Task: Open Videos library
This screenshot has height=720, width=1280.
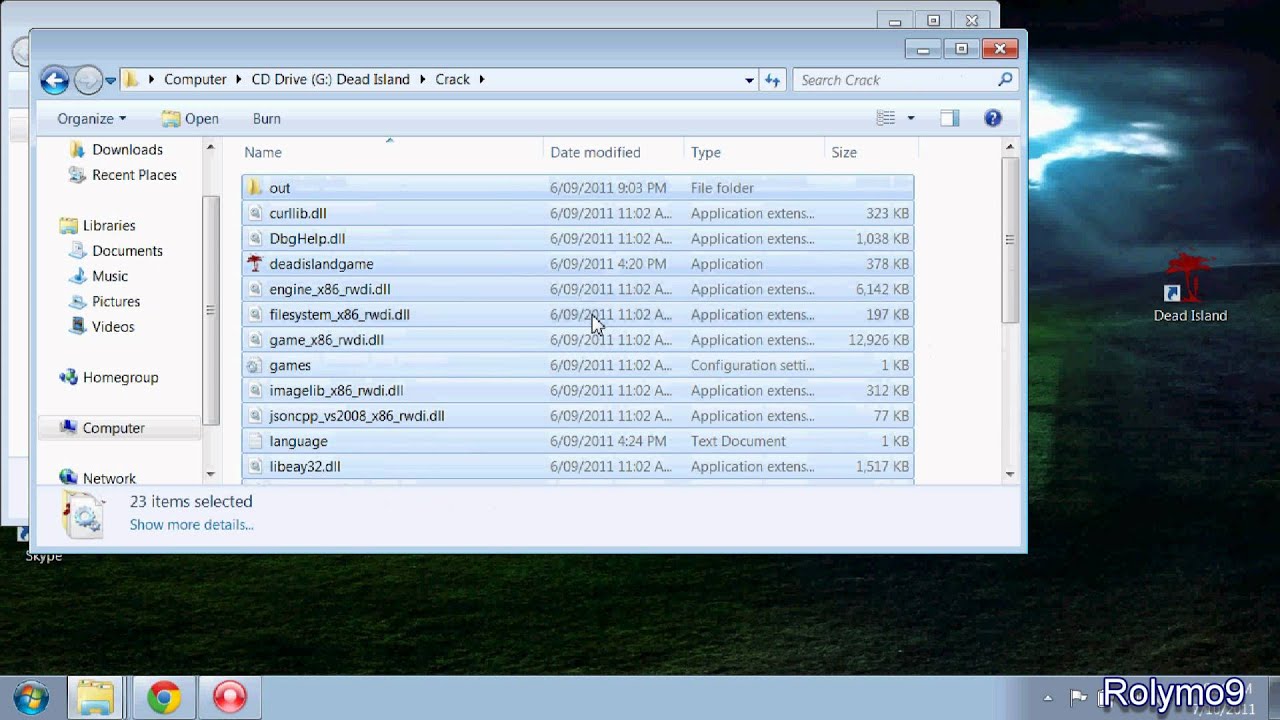Action: click(x=113, y=327)
